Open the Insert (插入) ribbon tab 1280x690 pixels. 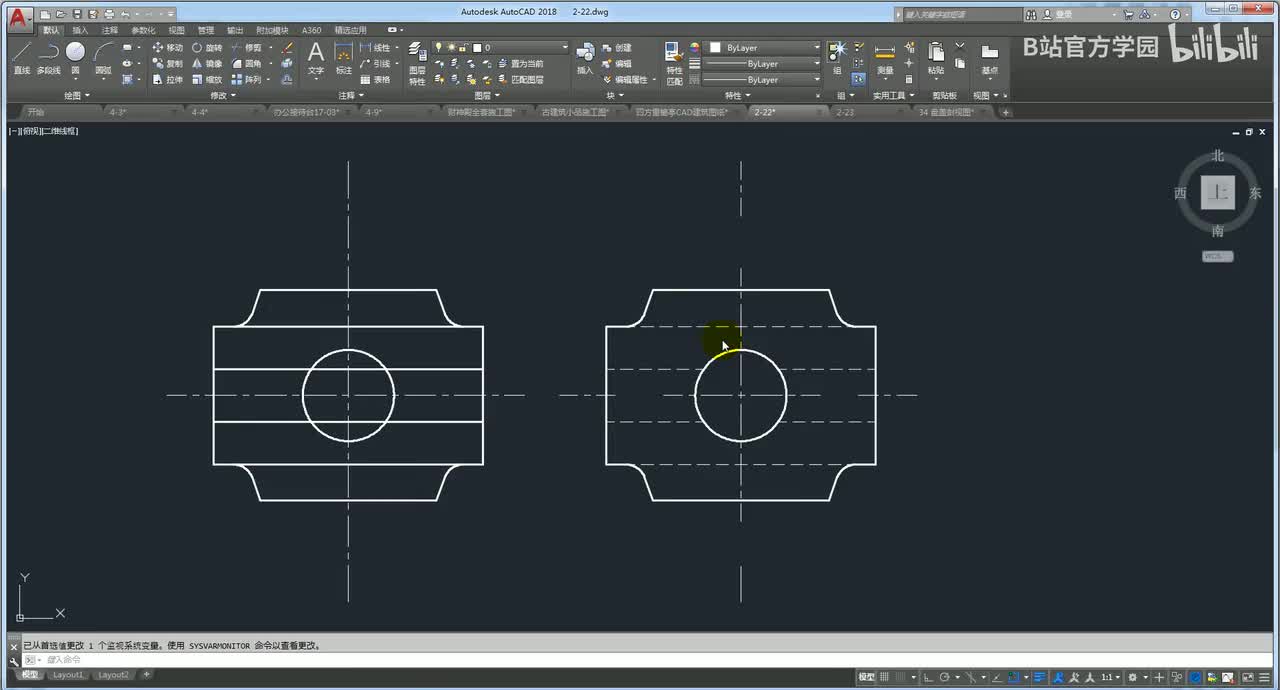pos(80,30)
